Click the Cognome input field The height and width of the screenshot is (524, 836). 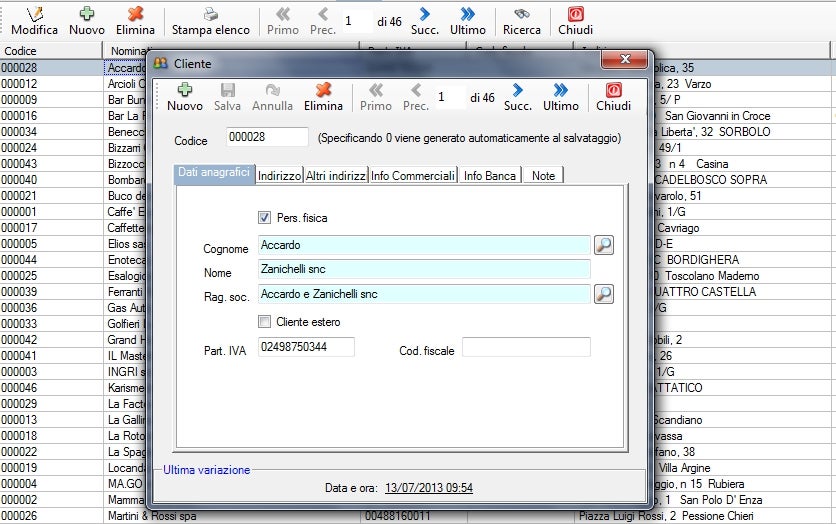click(x=424, y=245)
